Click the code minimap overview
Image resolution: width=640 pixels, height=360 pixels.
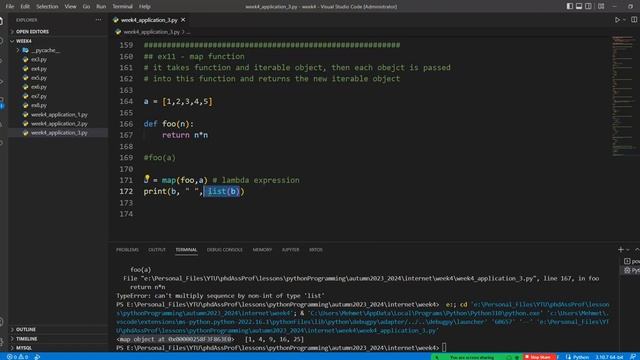click(624, 96)
